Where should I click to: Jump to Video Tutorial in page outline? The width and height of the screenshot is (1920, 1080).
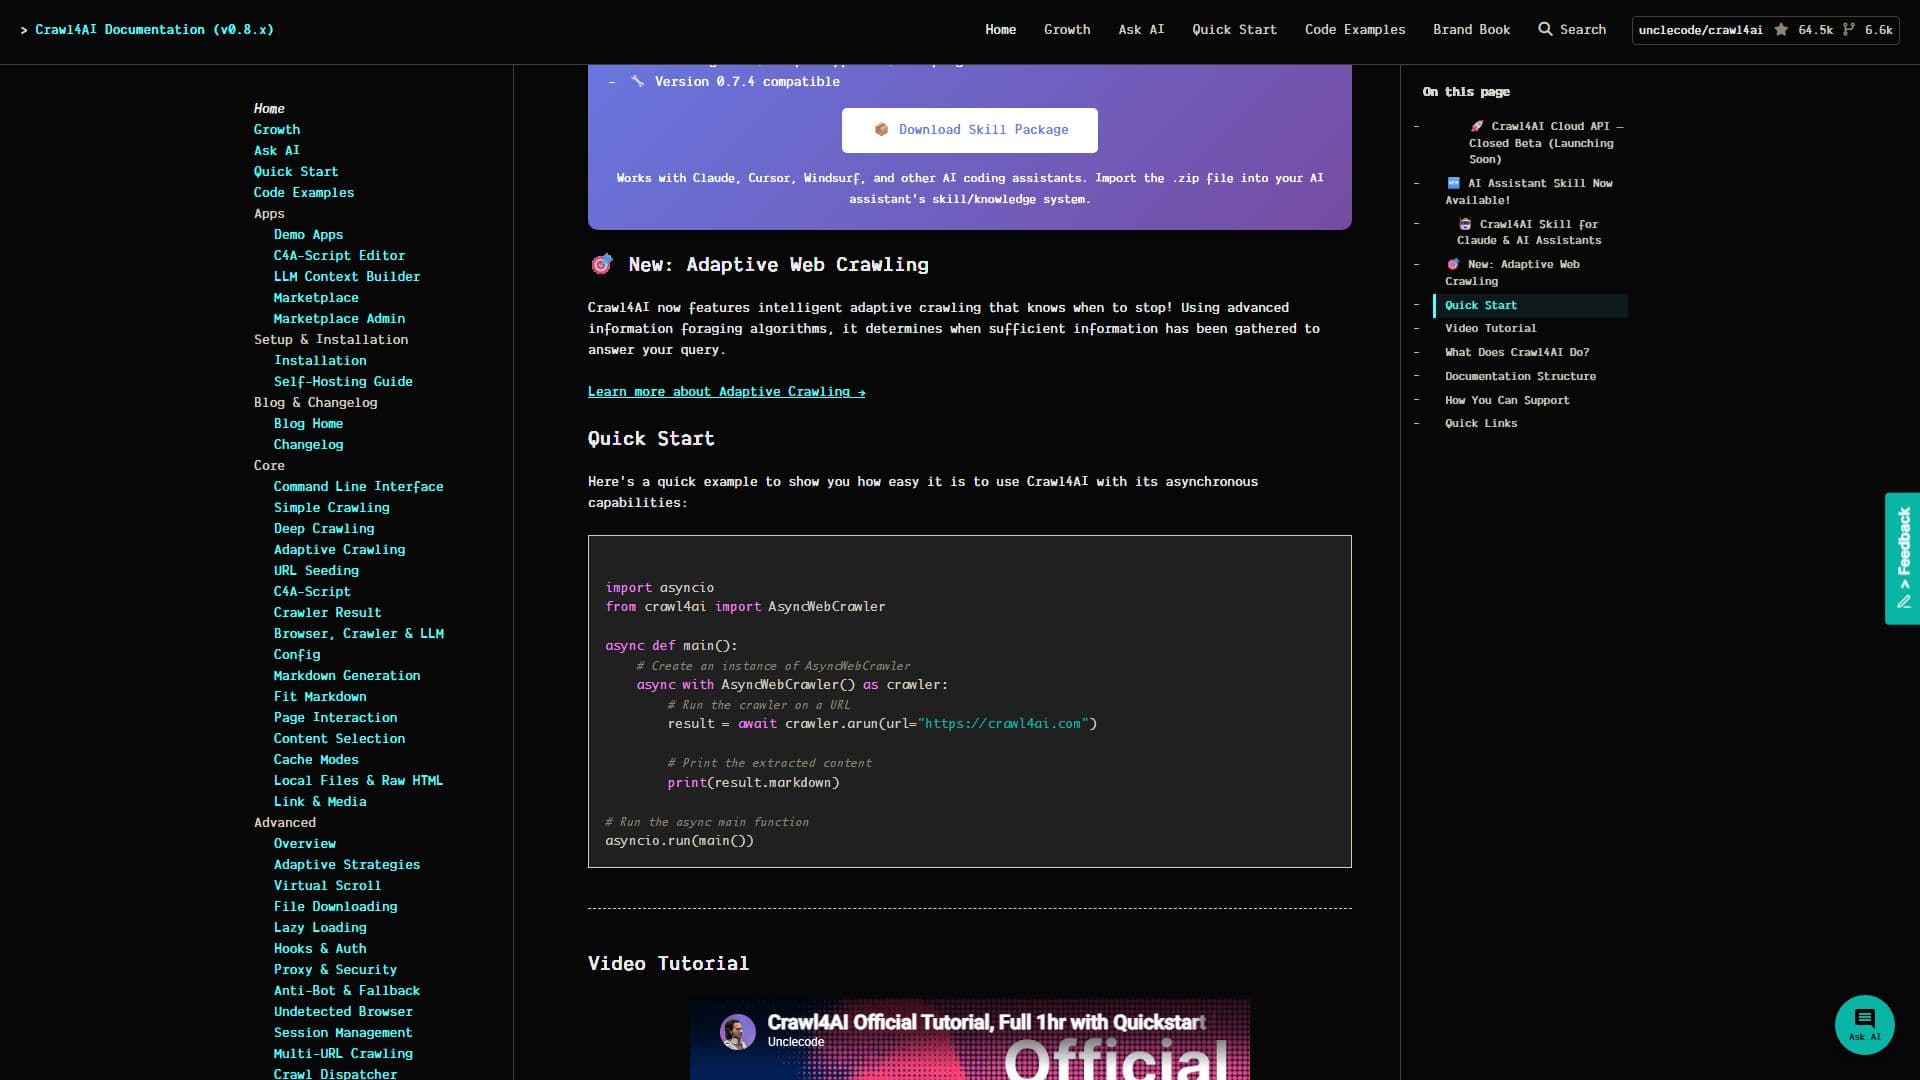(1490, 328)
